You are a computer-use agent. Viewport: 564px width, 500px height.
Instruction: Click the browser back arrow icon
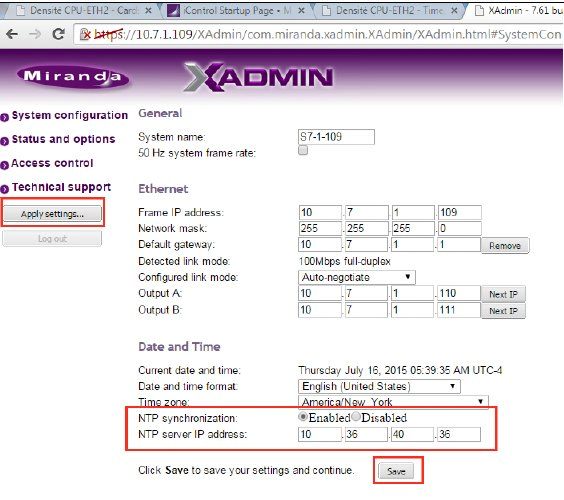point(12,35)
